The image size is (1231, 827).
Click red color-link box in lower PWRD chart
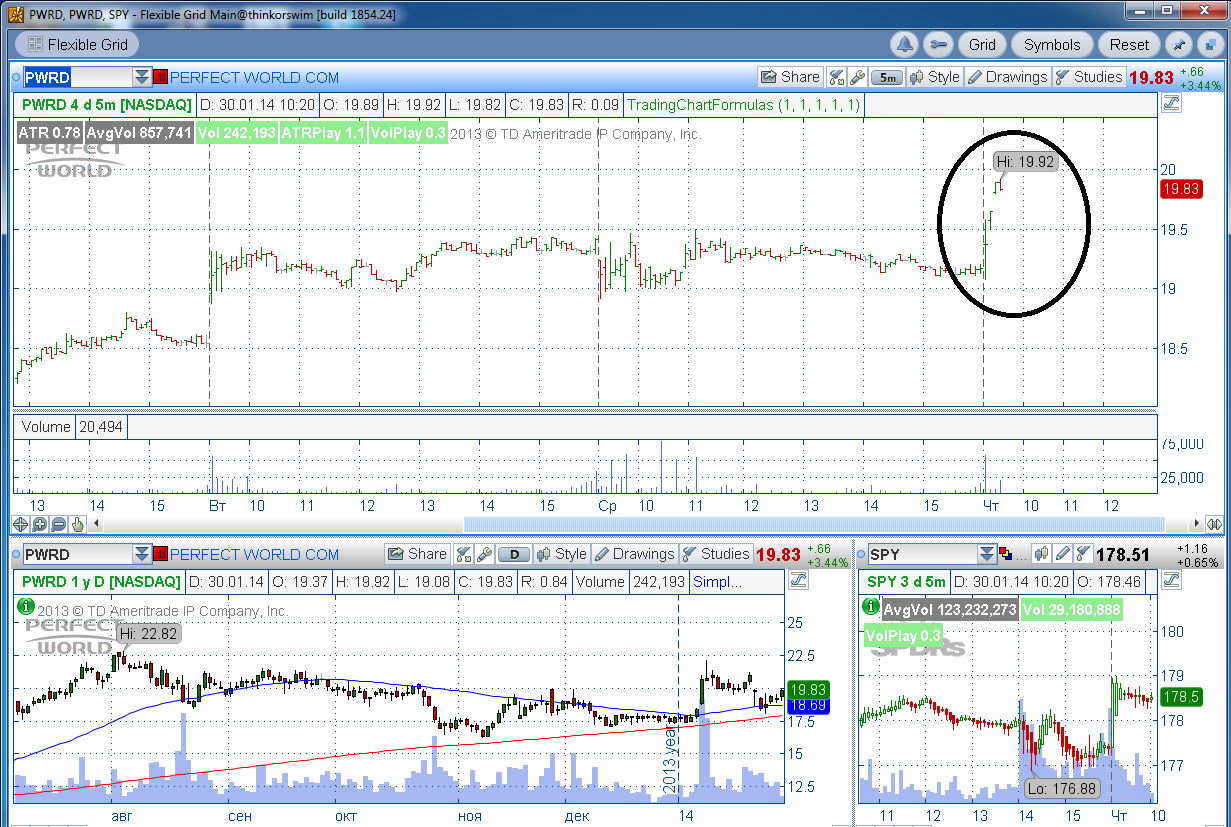(x=160, y=554)
